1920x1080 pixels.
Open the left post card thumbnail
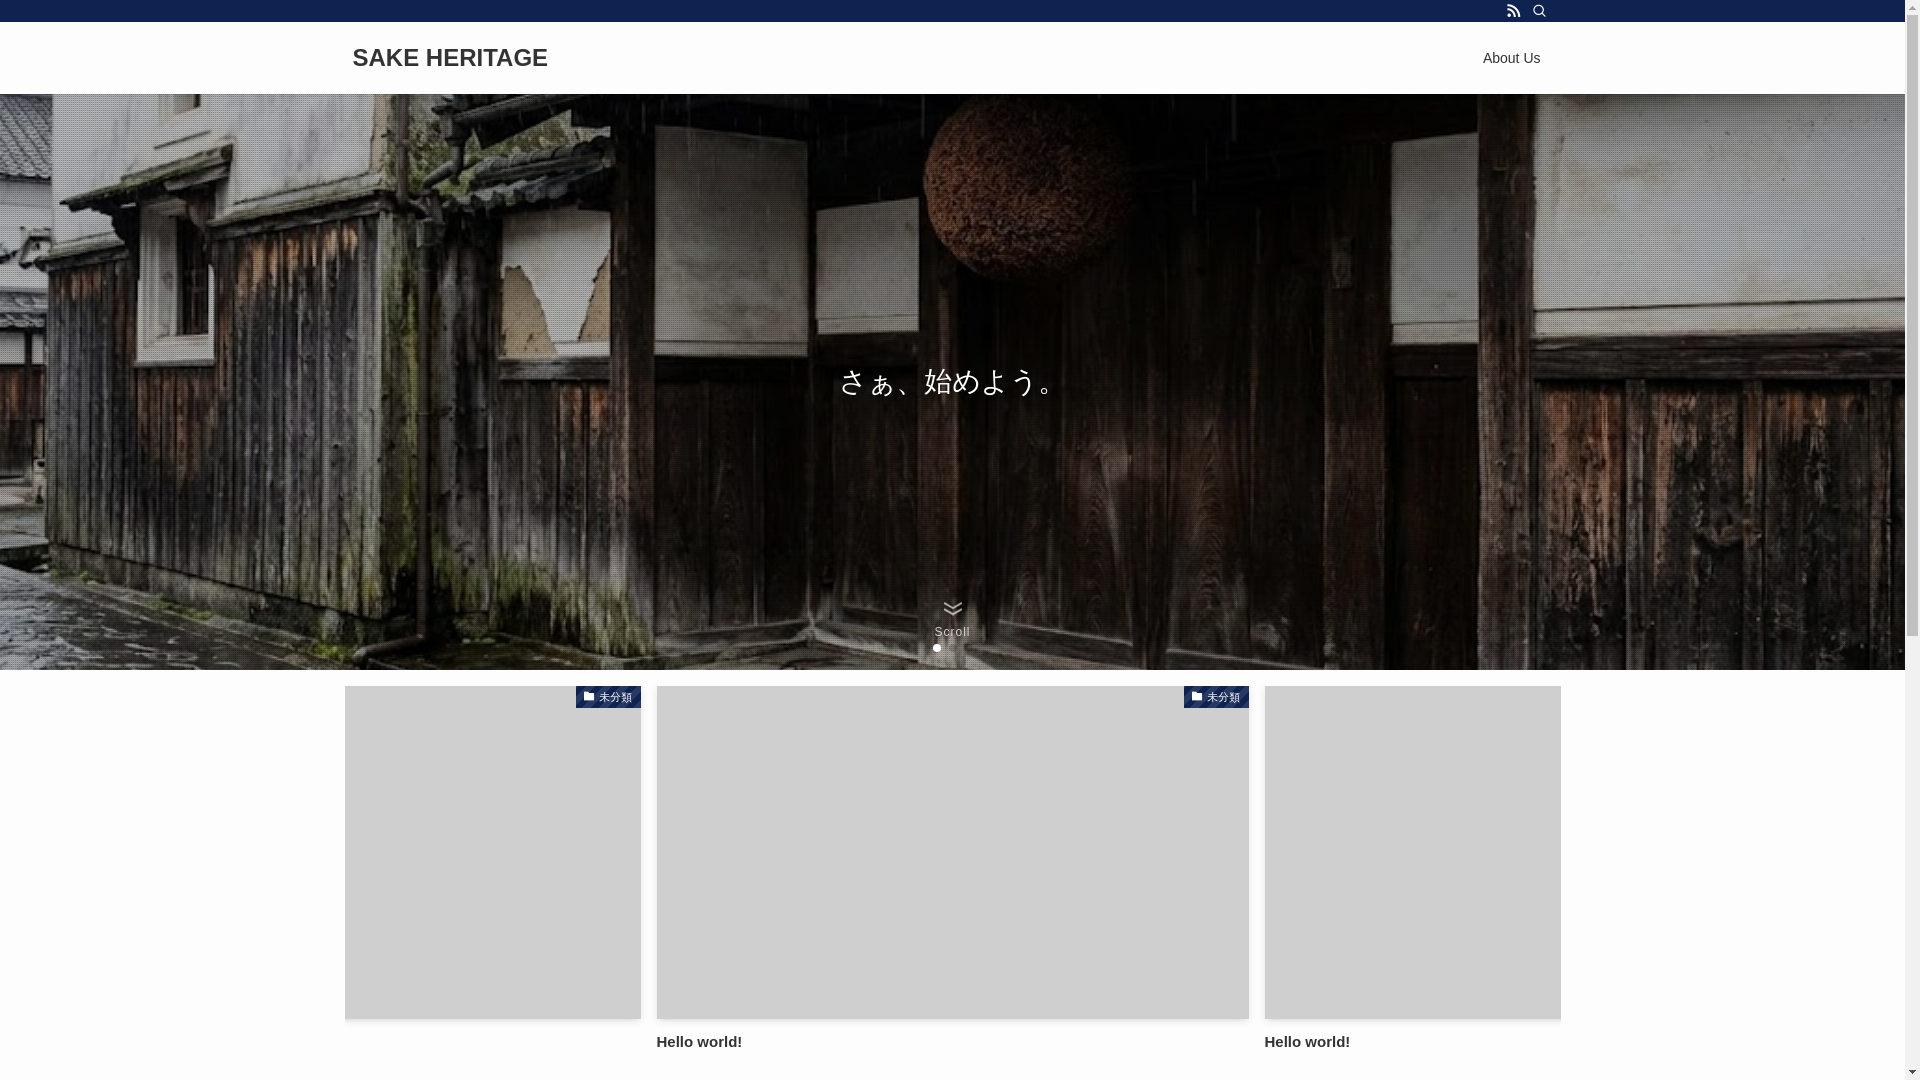(x=492, y=852)
